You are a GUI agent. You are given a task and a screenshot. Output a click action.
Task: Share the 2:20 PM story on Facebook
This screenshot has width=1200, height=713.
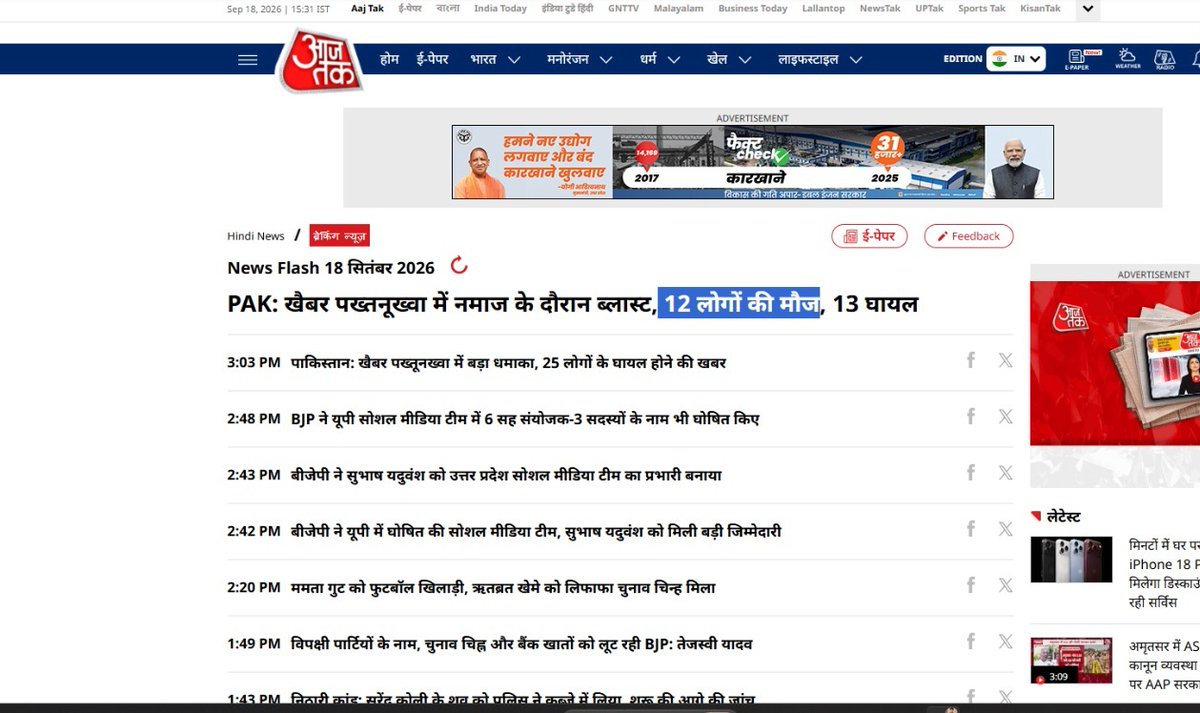[x=971, y=584]
